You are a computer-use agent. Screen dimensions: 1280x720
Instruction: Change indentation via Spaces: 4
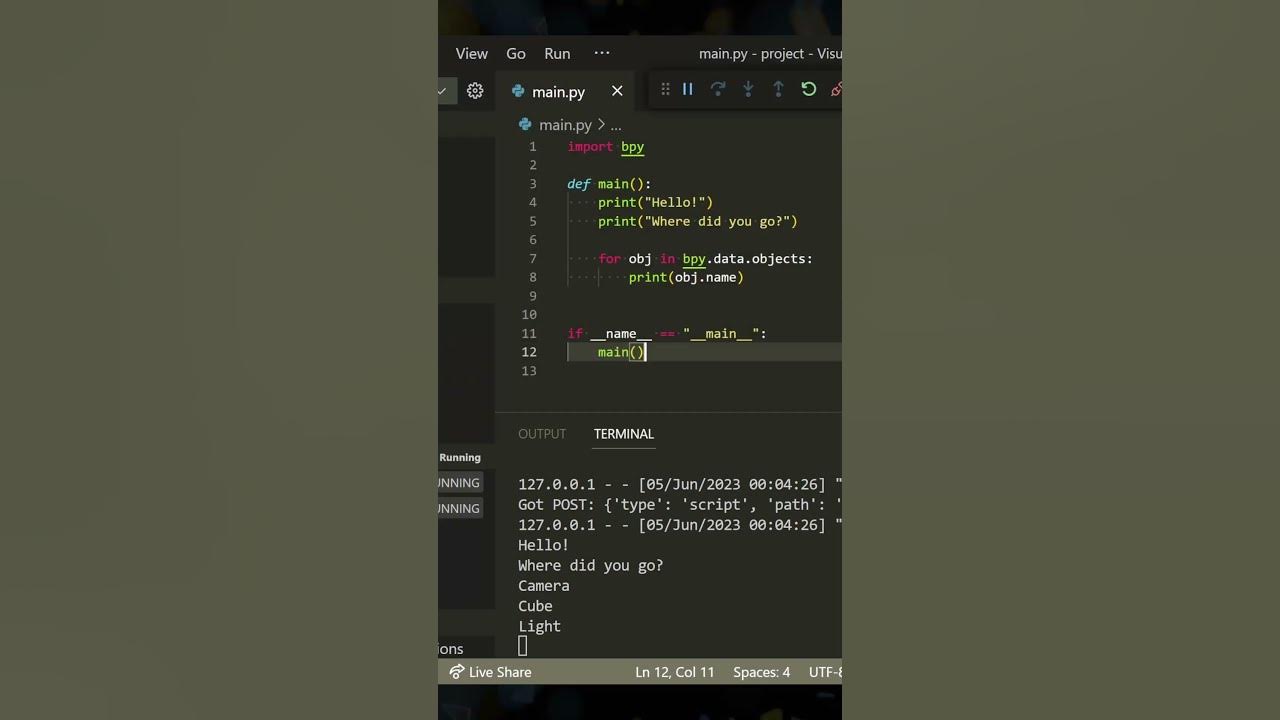[x=761, y=672]
